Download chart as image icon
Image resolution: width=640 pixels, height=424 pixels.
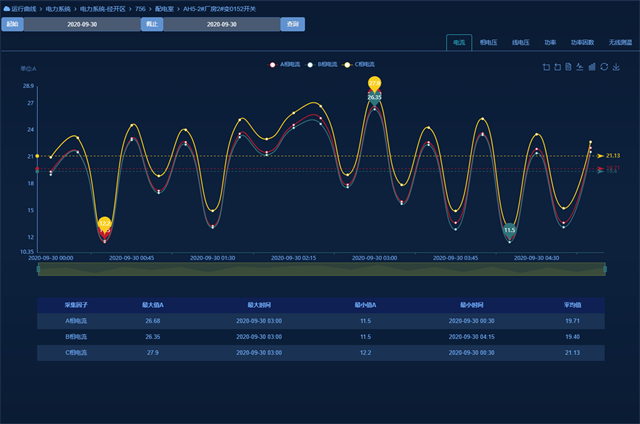(x=616, y=67)
